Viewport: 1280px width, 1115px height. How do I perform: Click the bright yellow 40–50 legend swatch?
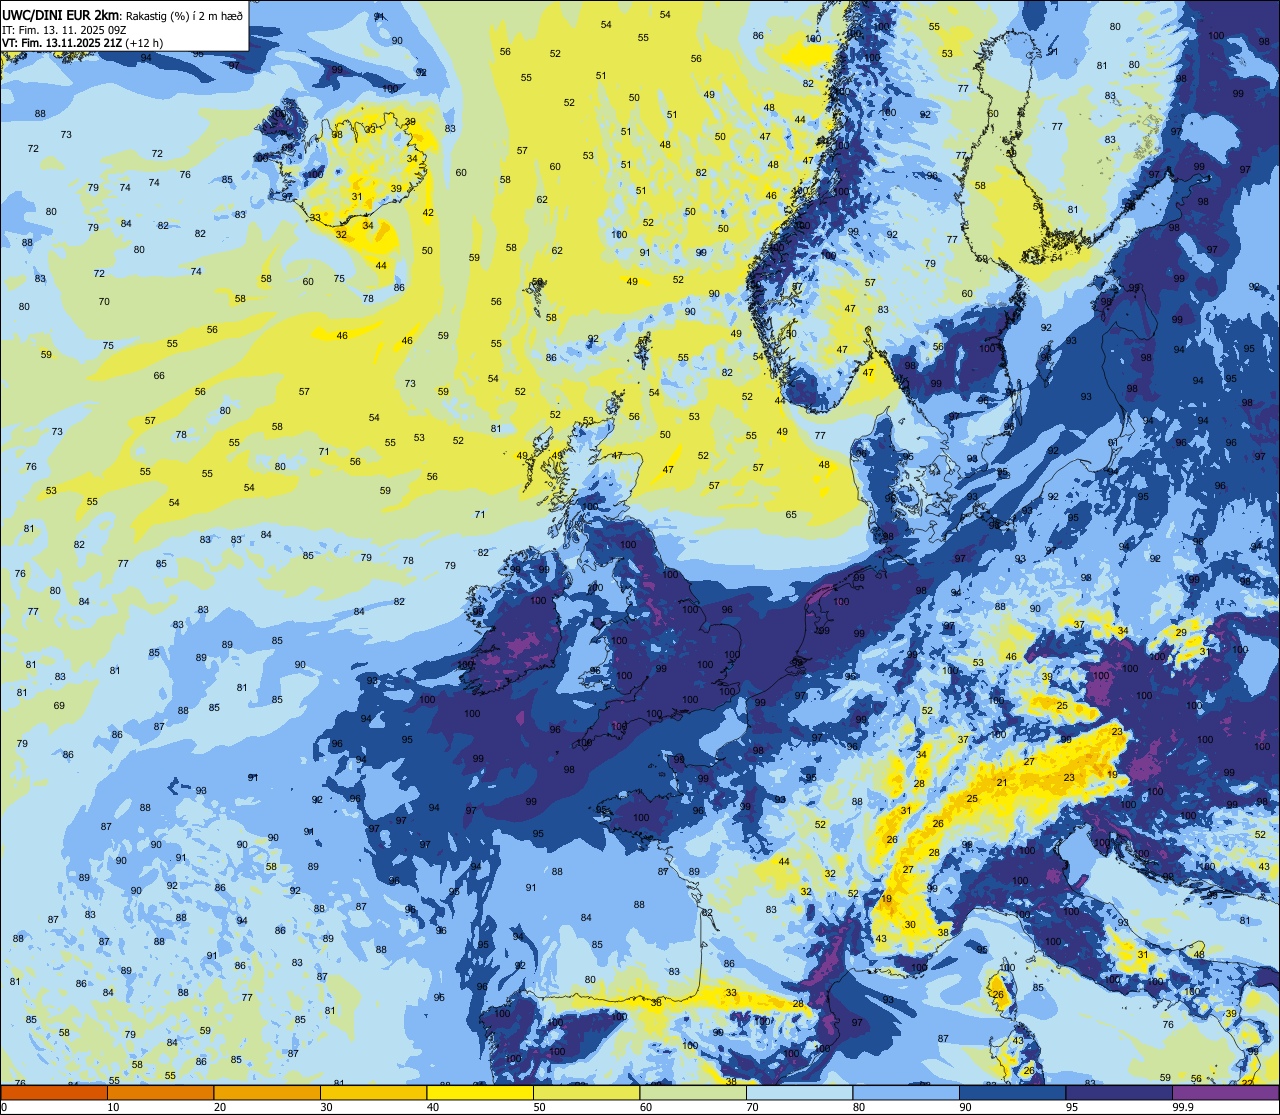(480, 1093)
